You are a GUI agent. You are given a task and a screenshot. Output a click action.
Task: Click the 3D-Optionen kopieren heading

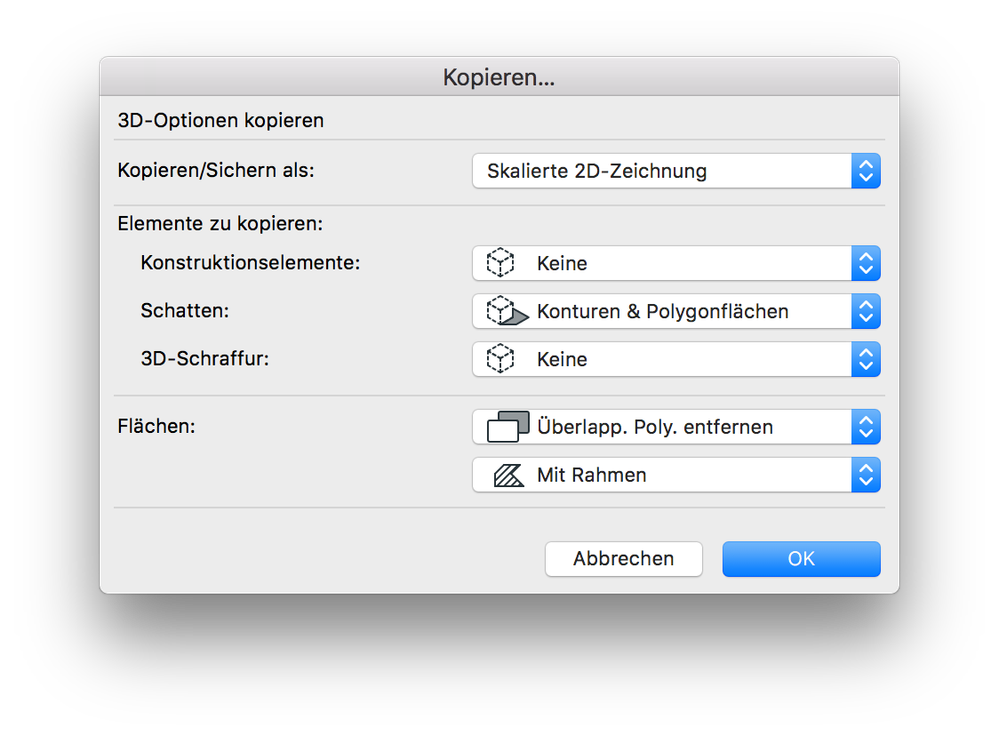click(221, 121)
